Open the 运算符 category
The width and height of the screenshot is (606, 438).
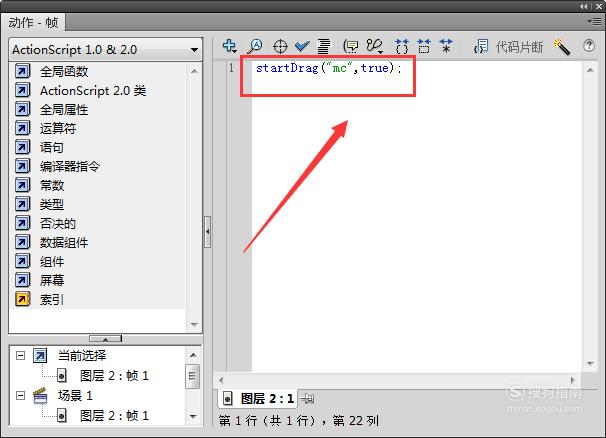(58, 128)
